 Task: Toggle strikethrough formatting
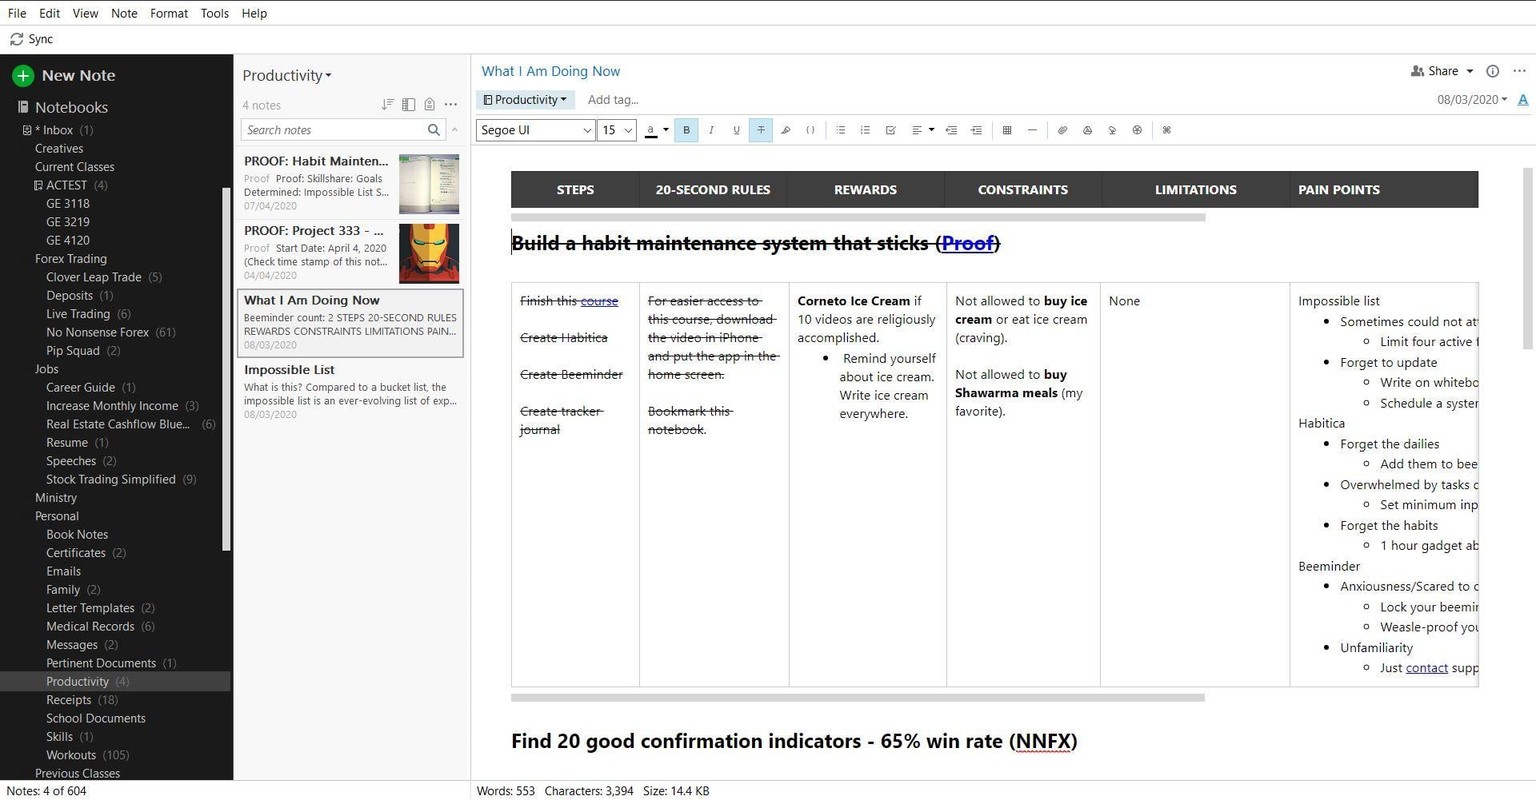[761, 130]
